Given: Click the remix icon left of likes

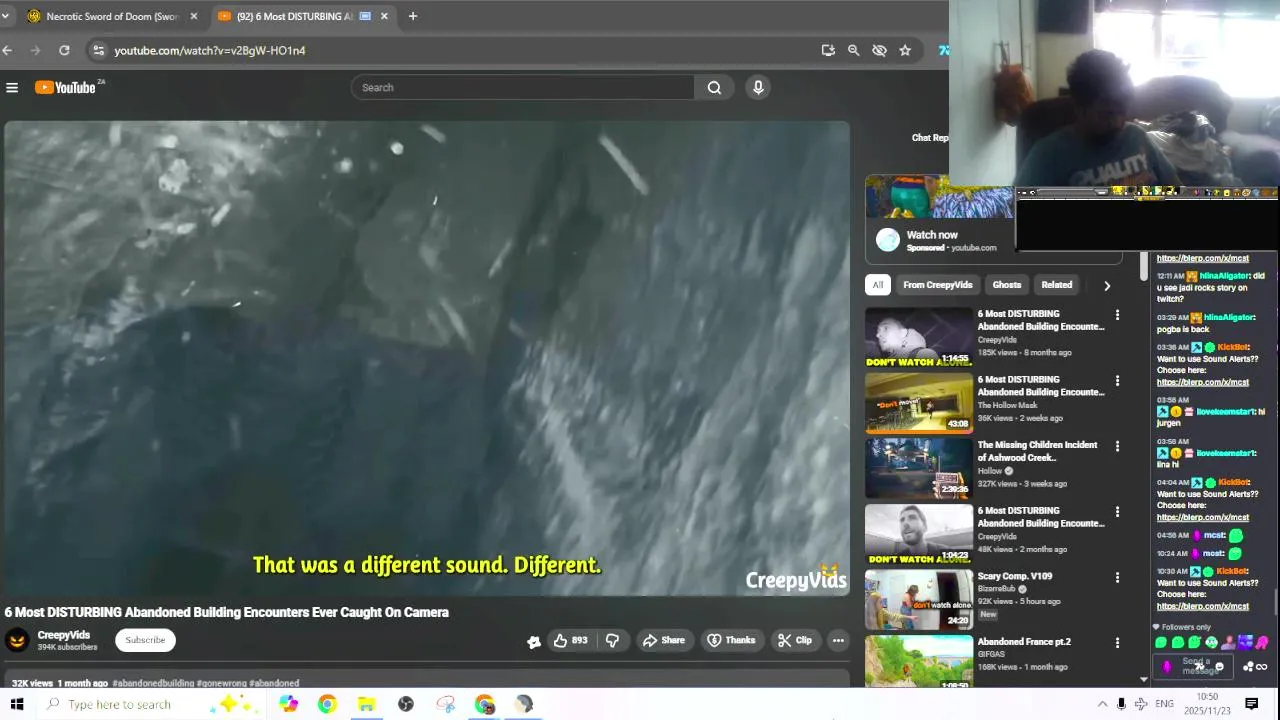Looking at the screenshot, I should (x=534, y=642).
